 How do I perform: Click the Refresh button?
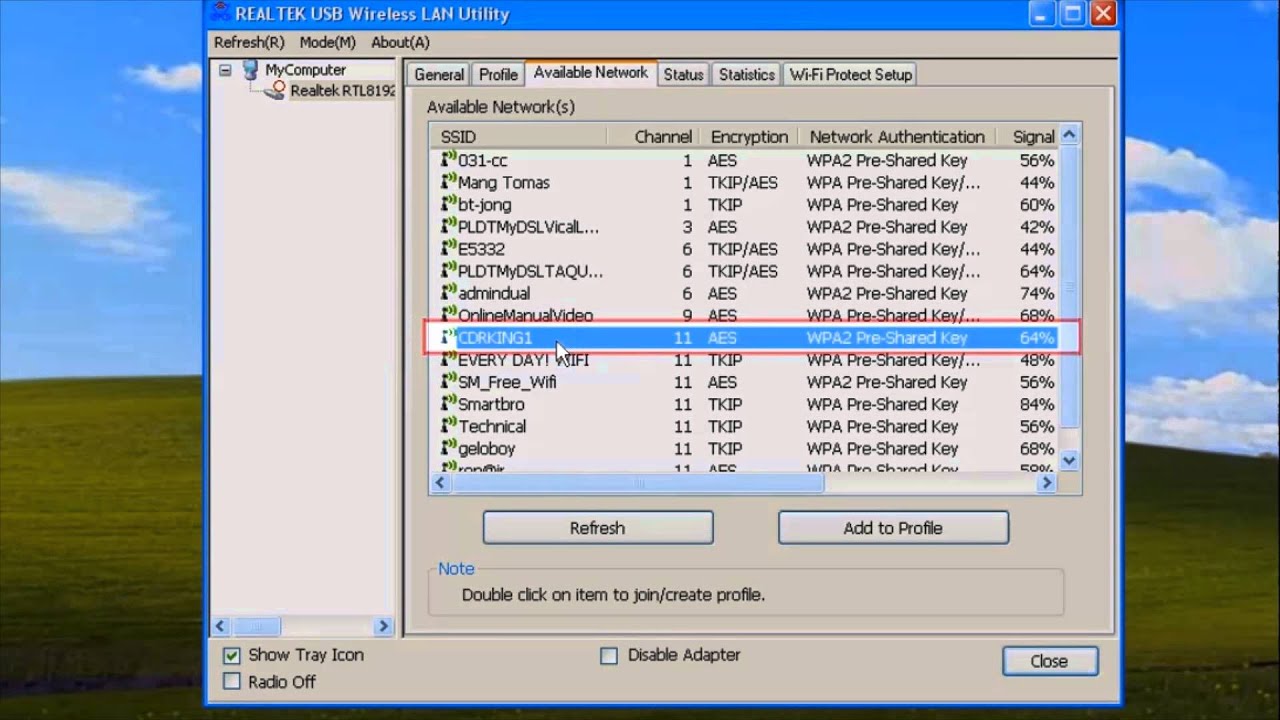pos(598,528)
